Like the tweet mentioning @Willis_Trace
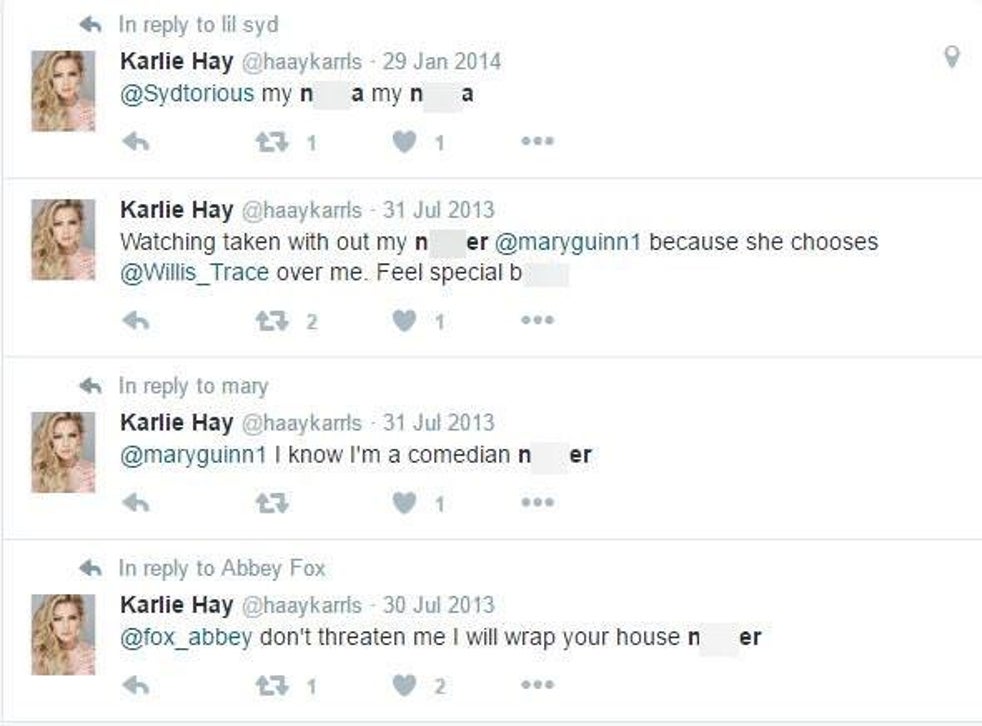The width and height of the screenshot is (982, 726). 404,321
